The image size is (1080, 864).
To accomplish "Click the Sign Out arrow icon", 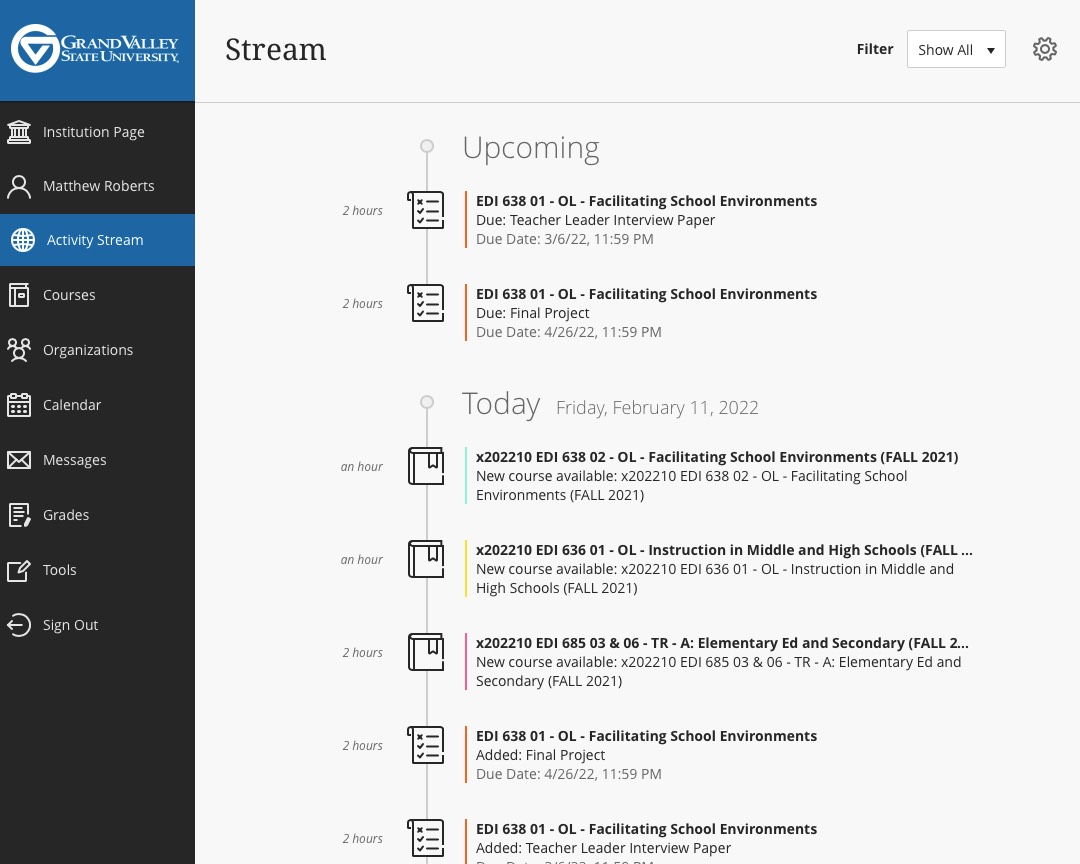I will coord(19,625).
